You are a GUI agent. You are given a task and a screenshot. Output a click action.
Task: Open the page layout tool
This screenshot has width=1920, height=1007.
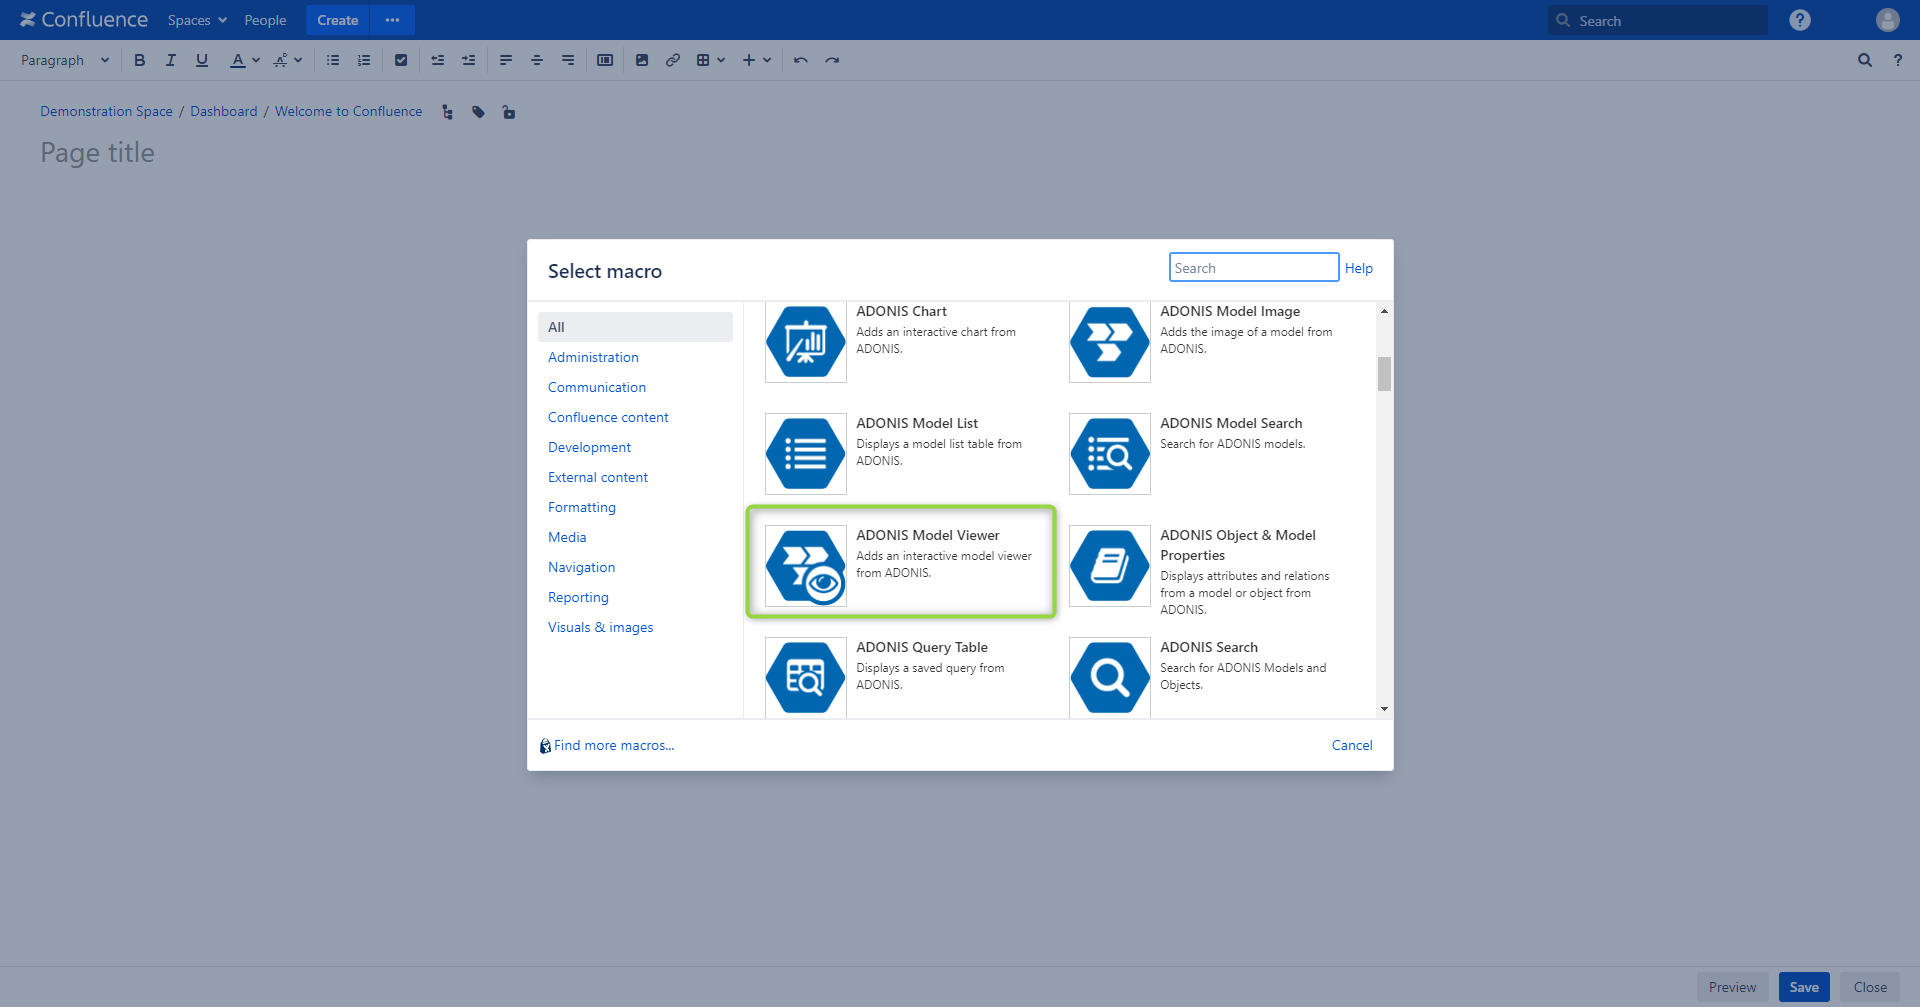(605, 60)
